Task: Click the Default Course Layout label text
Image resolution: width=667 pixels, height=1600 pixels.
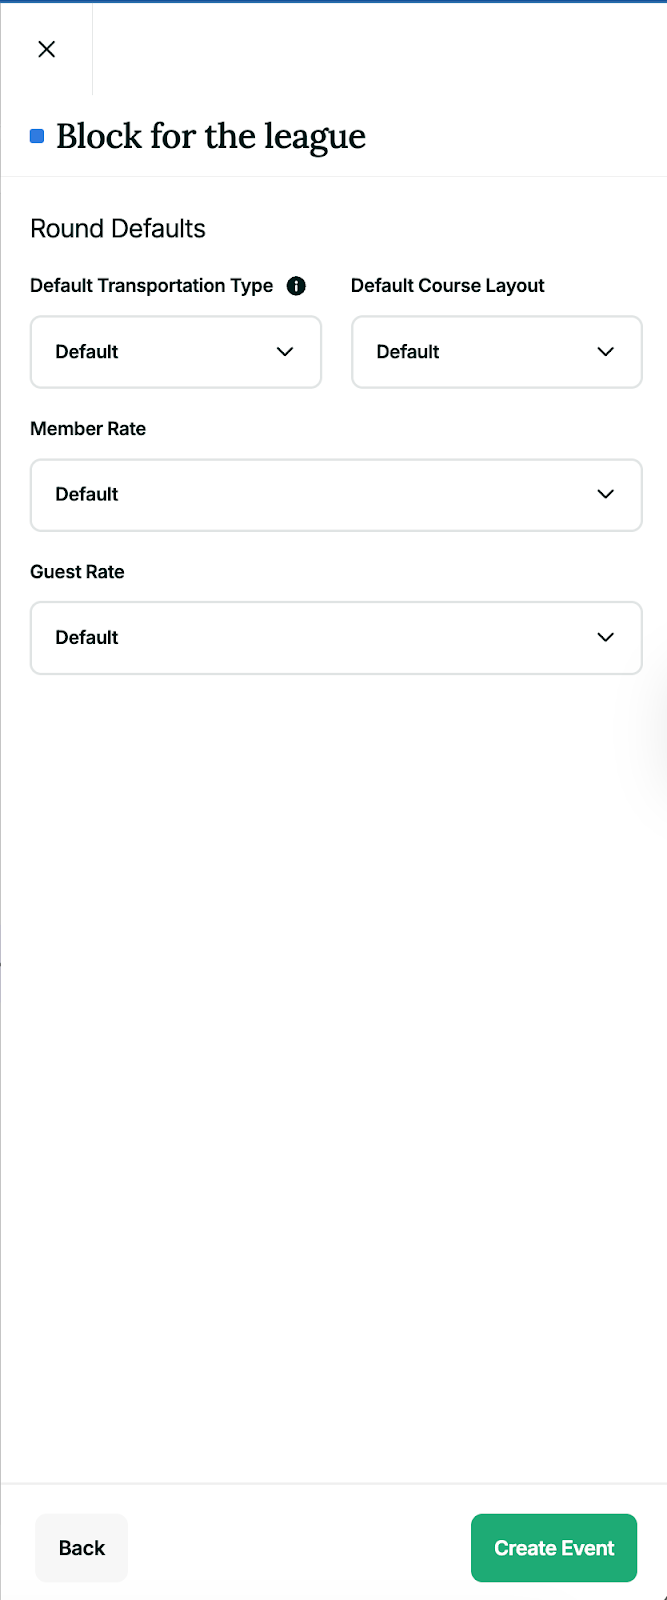Action: tap(448, 286)
